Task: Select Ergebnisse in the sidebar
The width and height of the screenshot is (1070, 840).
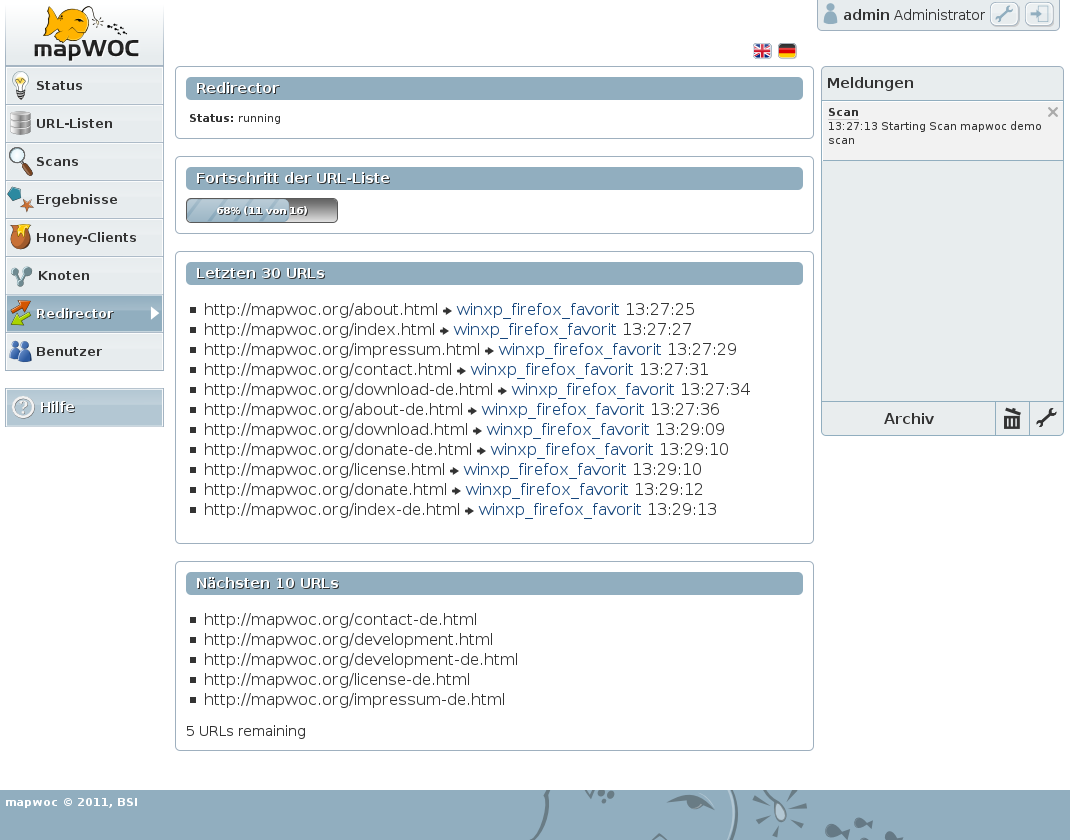Action: (85, 199)
